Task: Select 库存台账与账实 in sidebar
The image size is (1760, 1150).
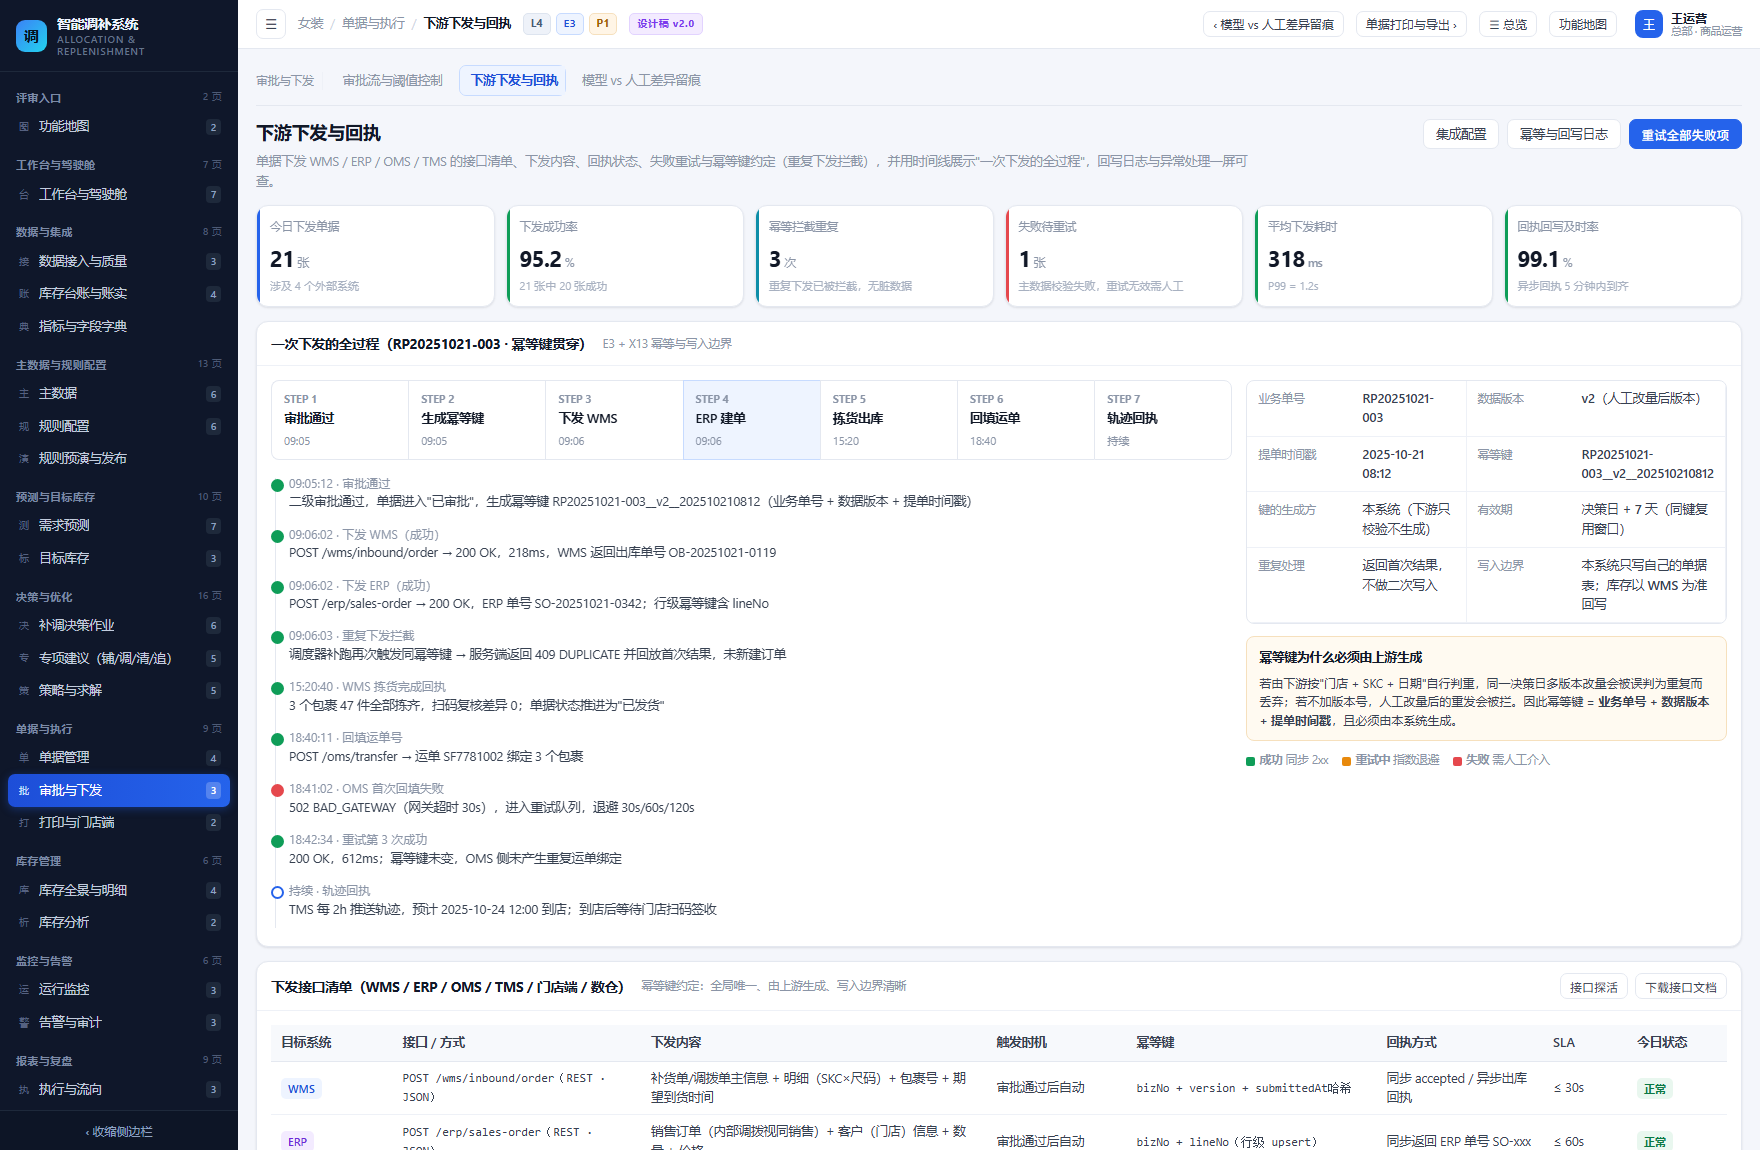Action: pyautogui.click(x=119, y=294)
